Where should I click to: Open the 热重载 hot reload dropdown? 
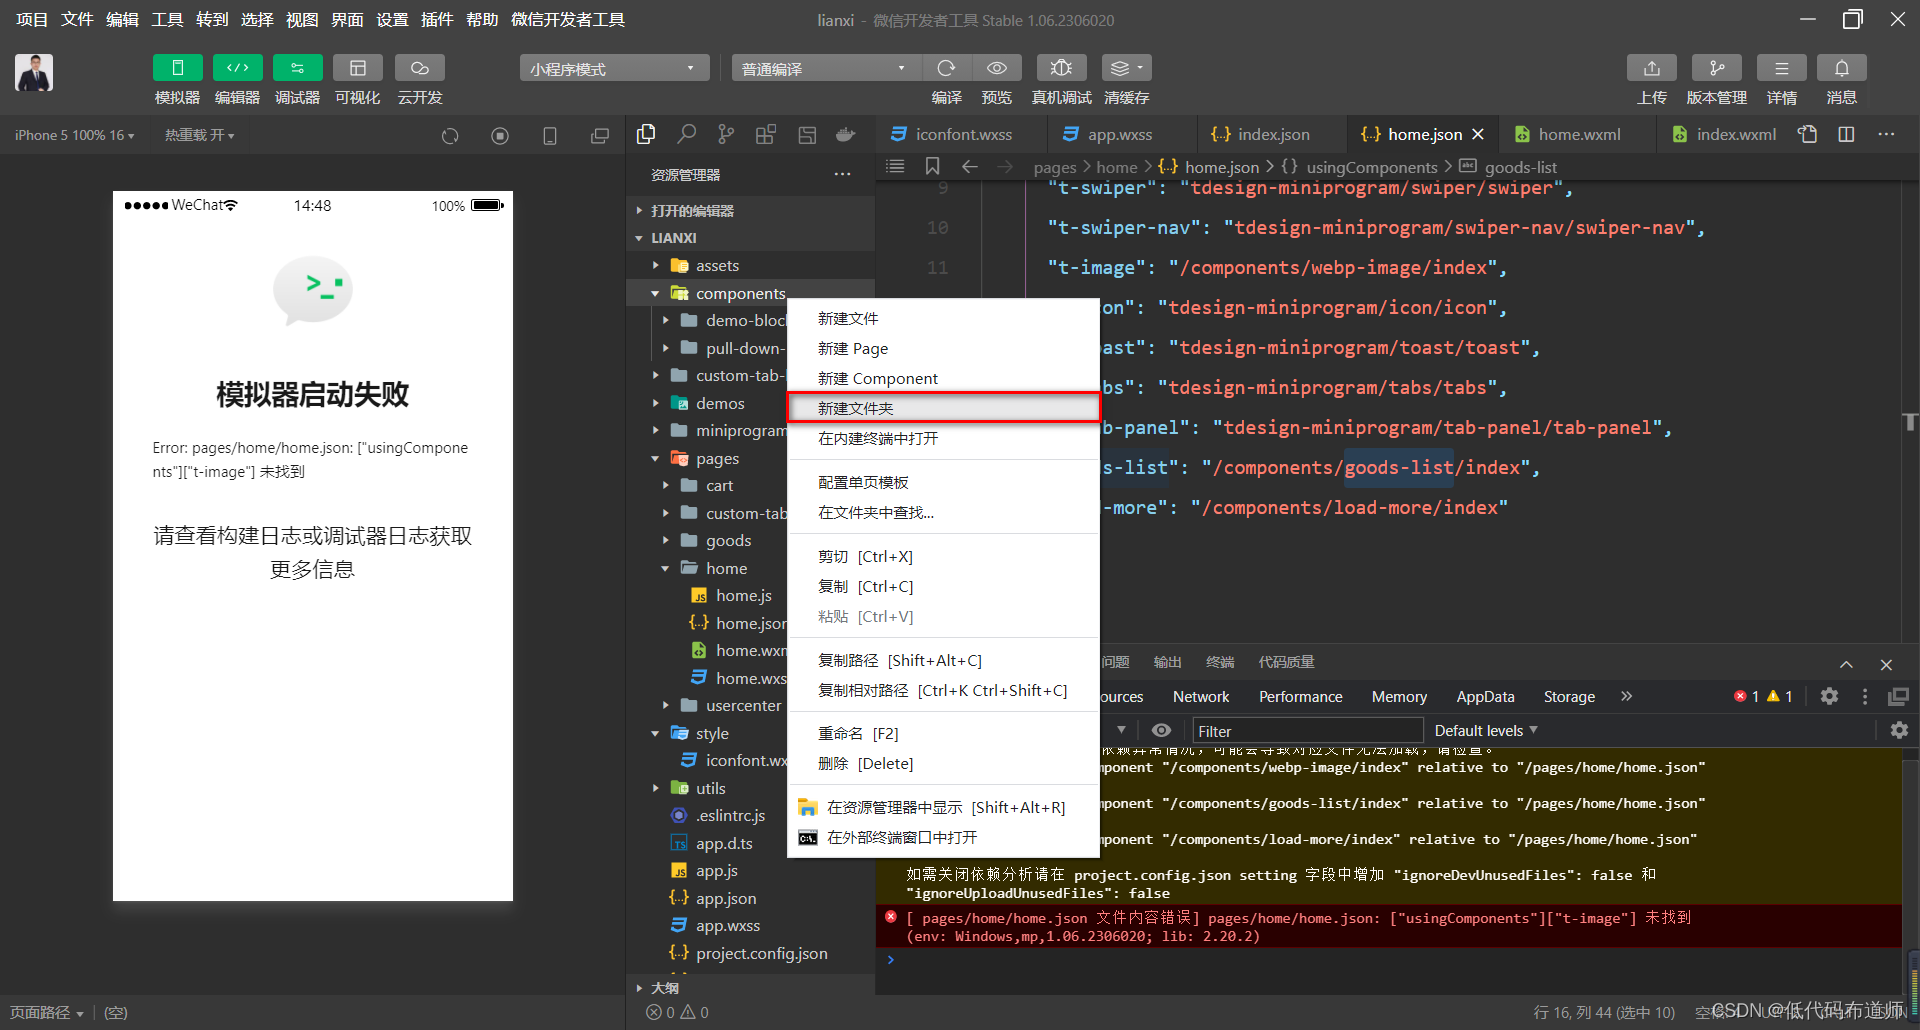[x=199, y=135]
